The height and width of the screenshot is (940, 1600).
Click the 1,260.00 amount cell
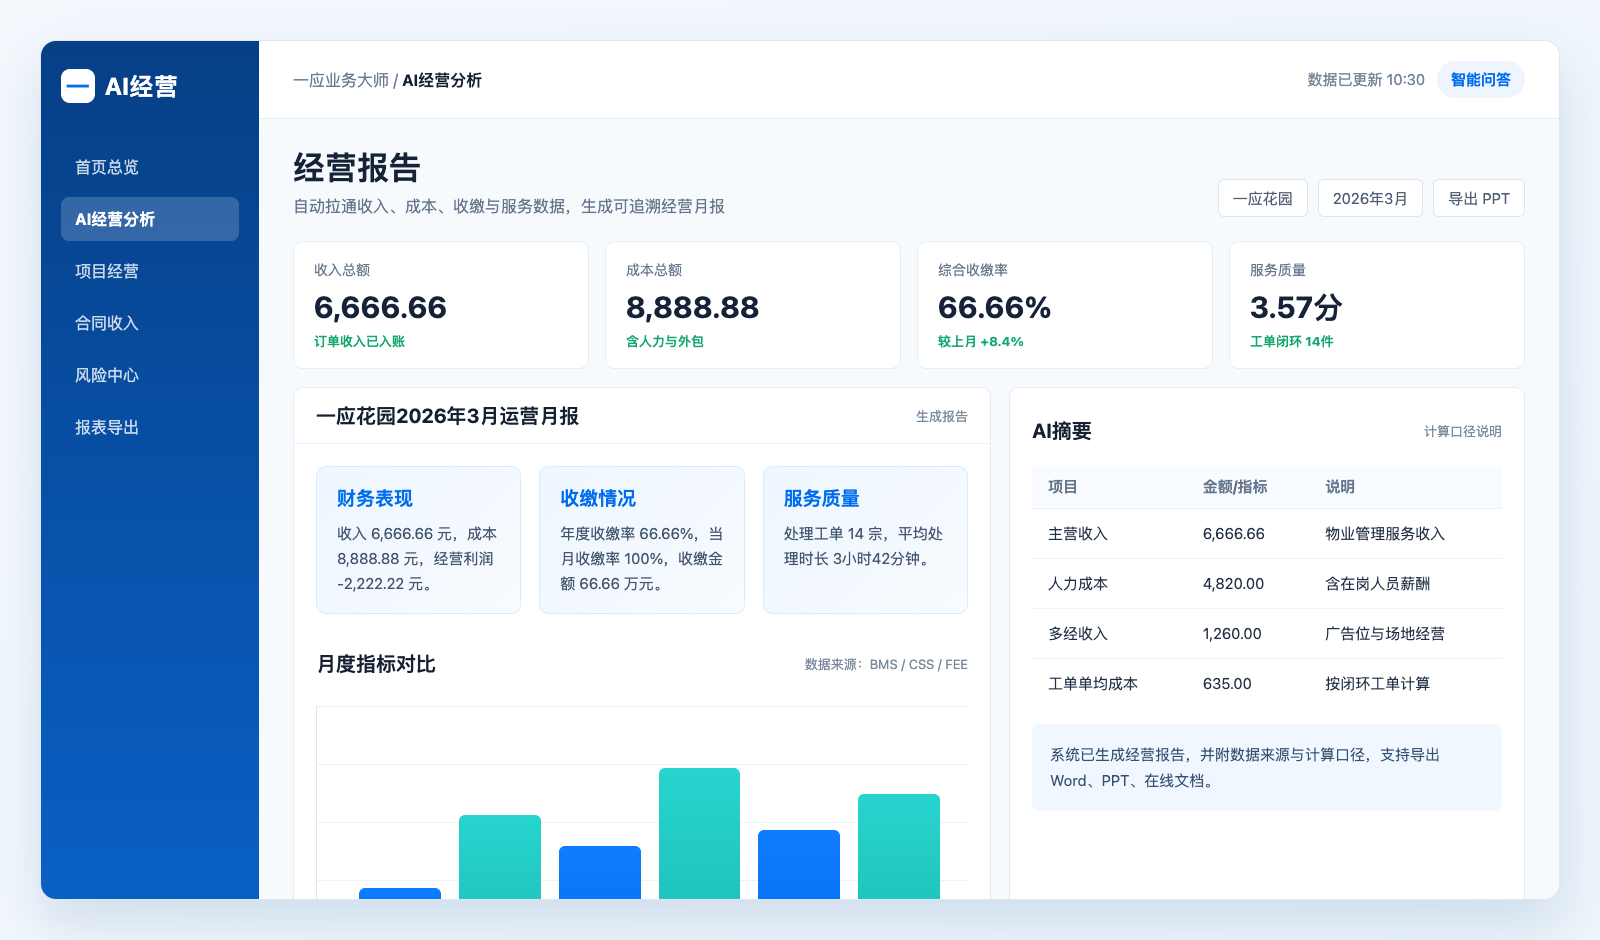pos(1232,634)
